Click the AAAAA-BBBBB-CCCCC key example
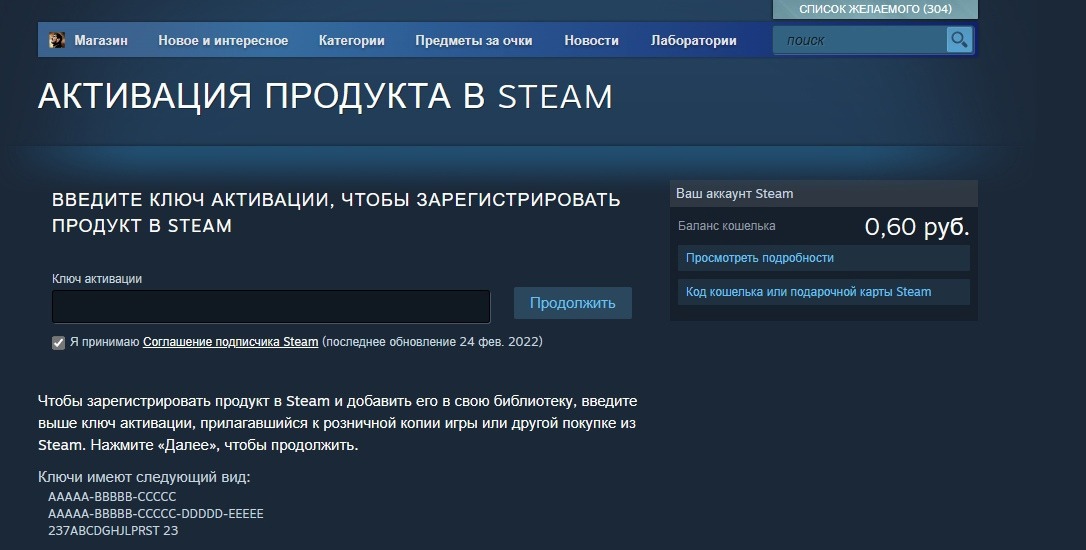 pos(112,497)
